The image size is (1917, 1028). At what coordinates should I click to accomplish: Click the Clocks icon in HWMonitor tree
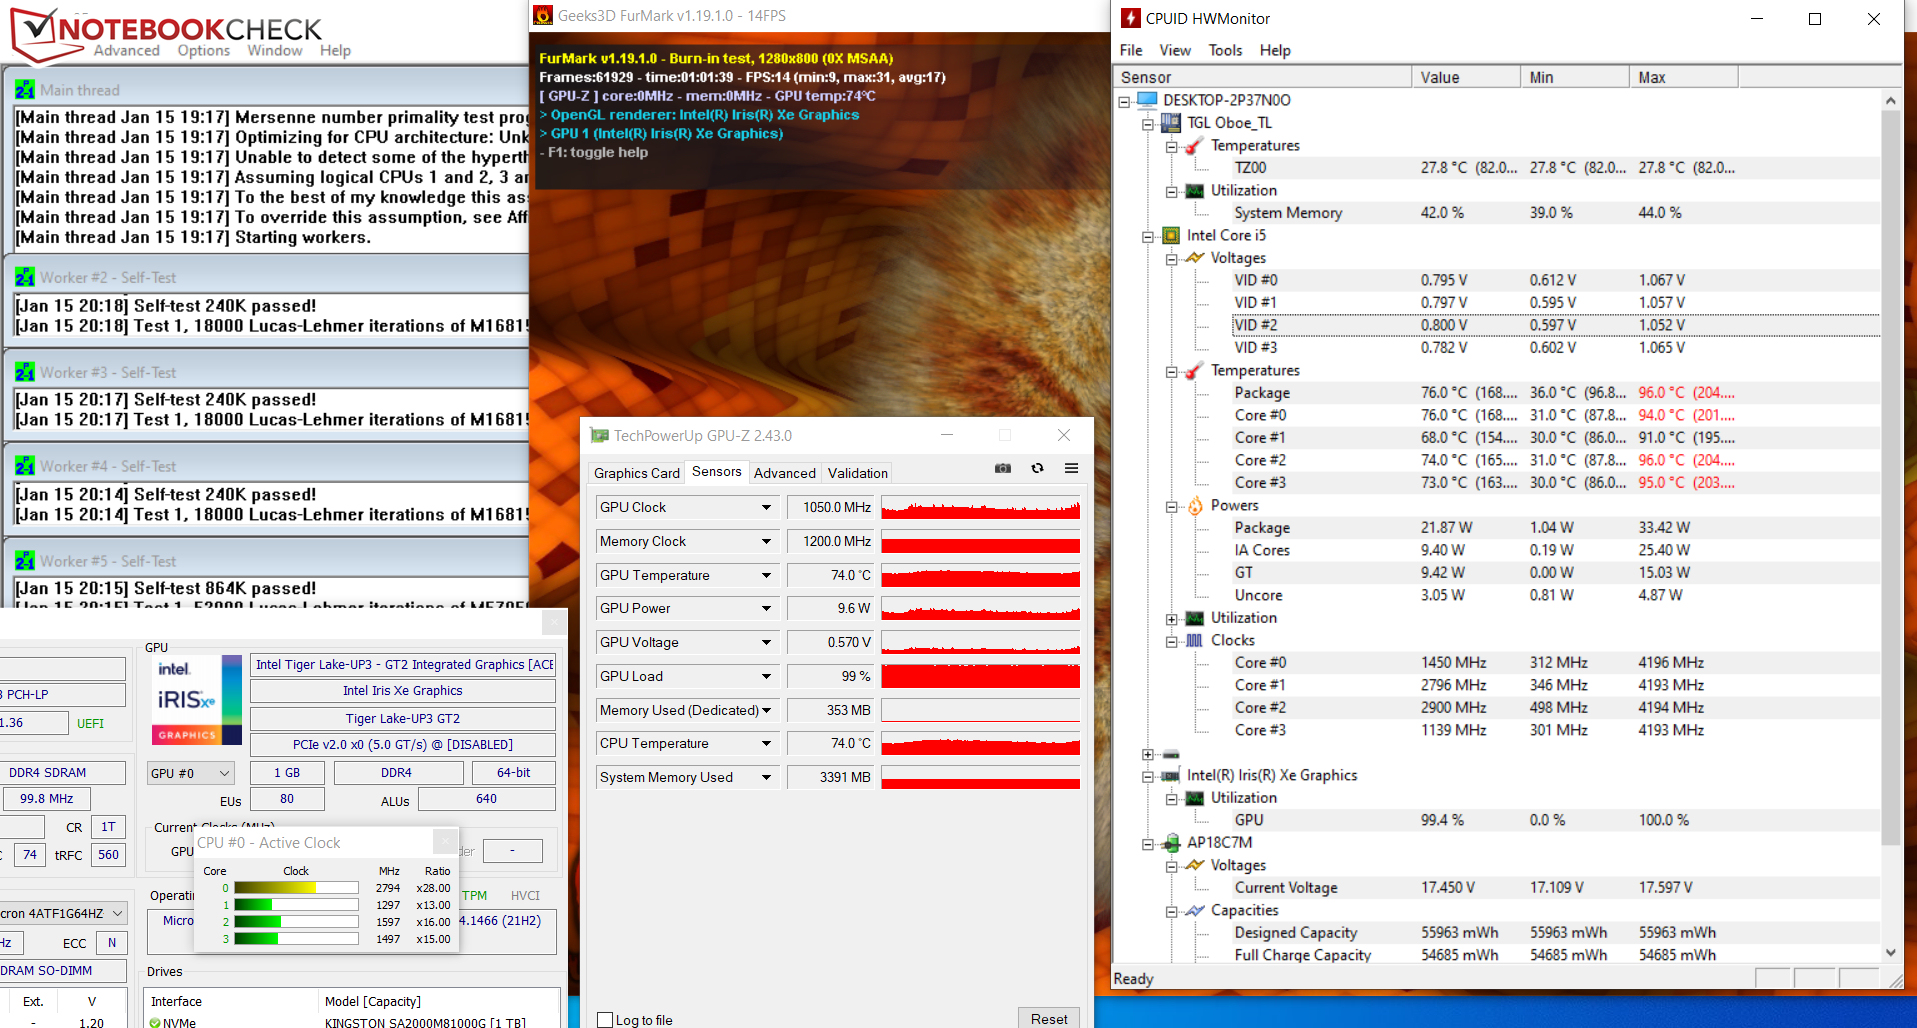1195,640
